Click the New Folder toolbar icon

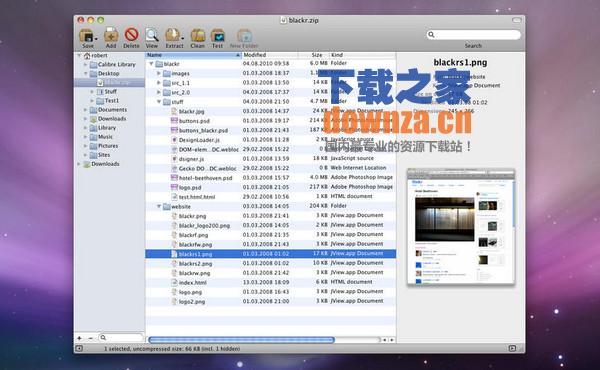tap(244, 36)
